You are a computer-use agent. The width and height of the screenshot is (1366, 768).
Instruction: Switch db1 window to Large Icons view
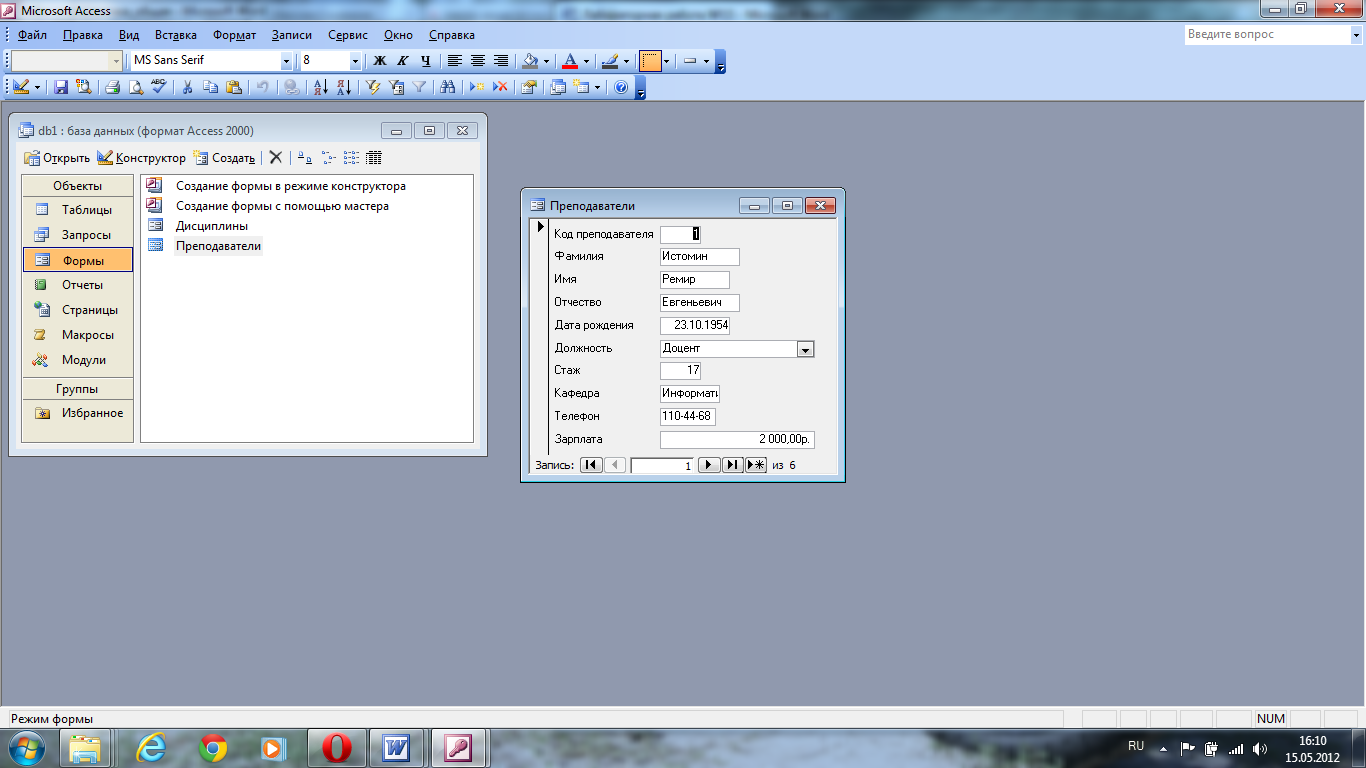pos(305,157)
